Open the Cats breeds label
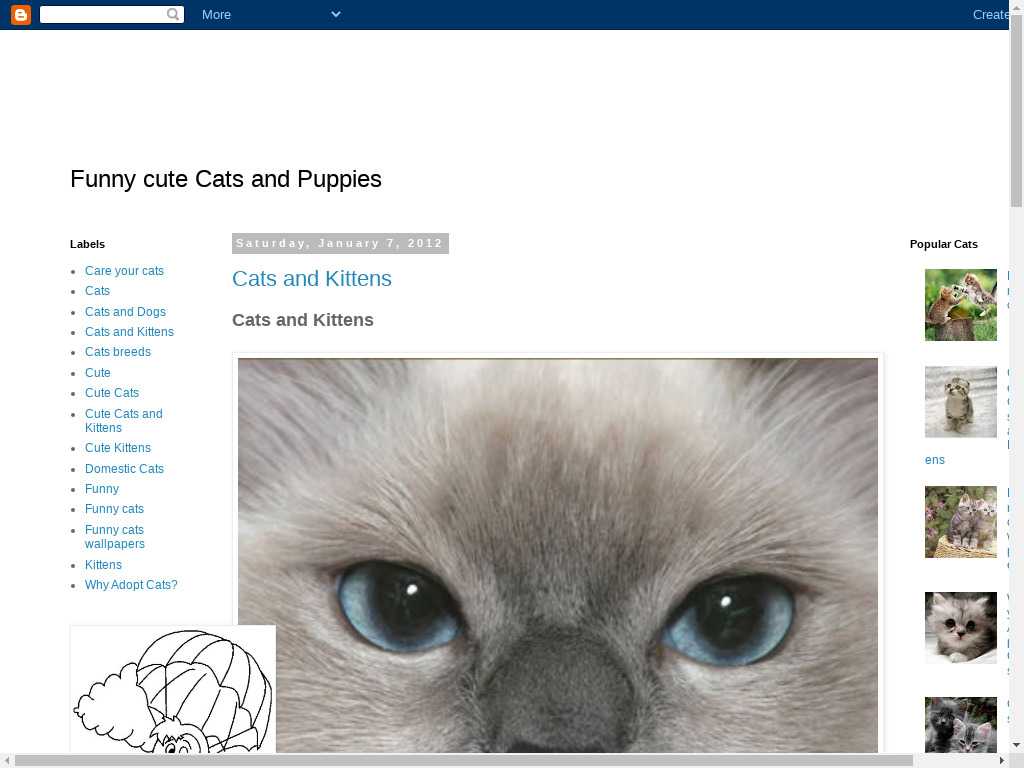This screenshot has width=1024, height=768. click(x=118, y=351)
